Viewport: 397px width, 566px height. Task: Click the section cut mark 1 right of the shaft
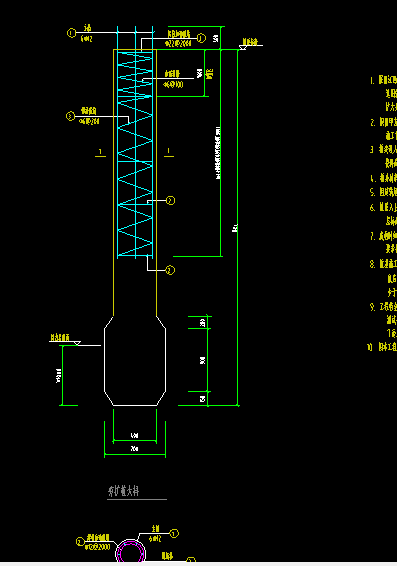tap(169, 153)
